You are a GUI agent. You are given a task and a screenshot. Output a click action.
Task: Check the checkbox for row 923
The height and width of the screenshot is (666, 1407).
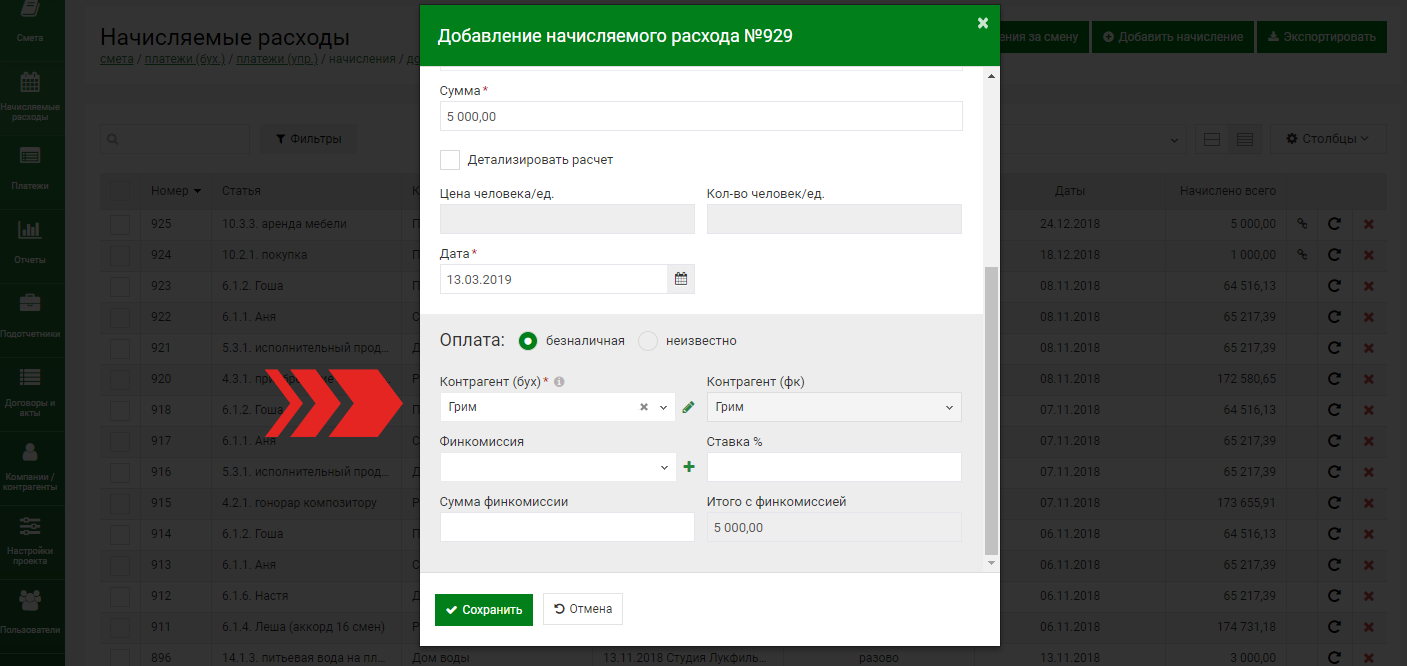[120, 286]
